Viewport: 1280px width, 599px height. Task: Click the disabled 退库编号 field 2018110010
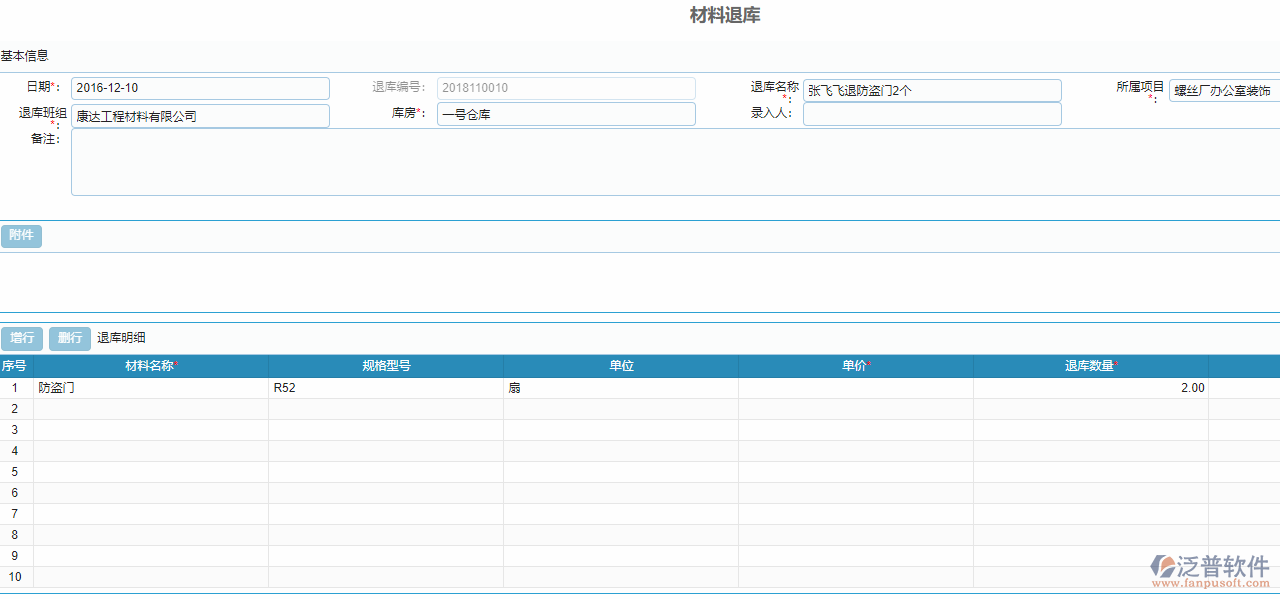(x=566, y=88)
